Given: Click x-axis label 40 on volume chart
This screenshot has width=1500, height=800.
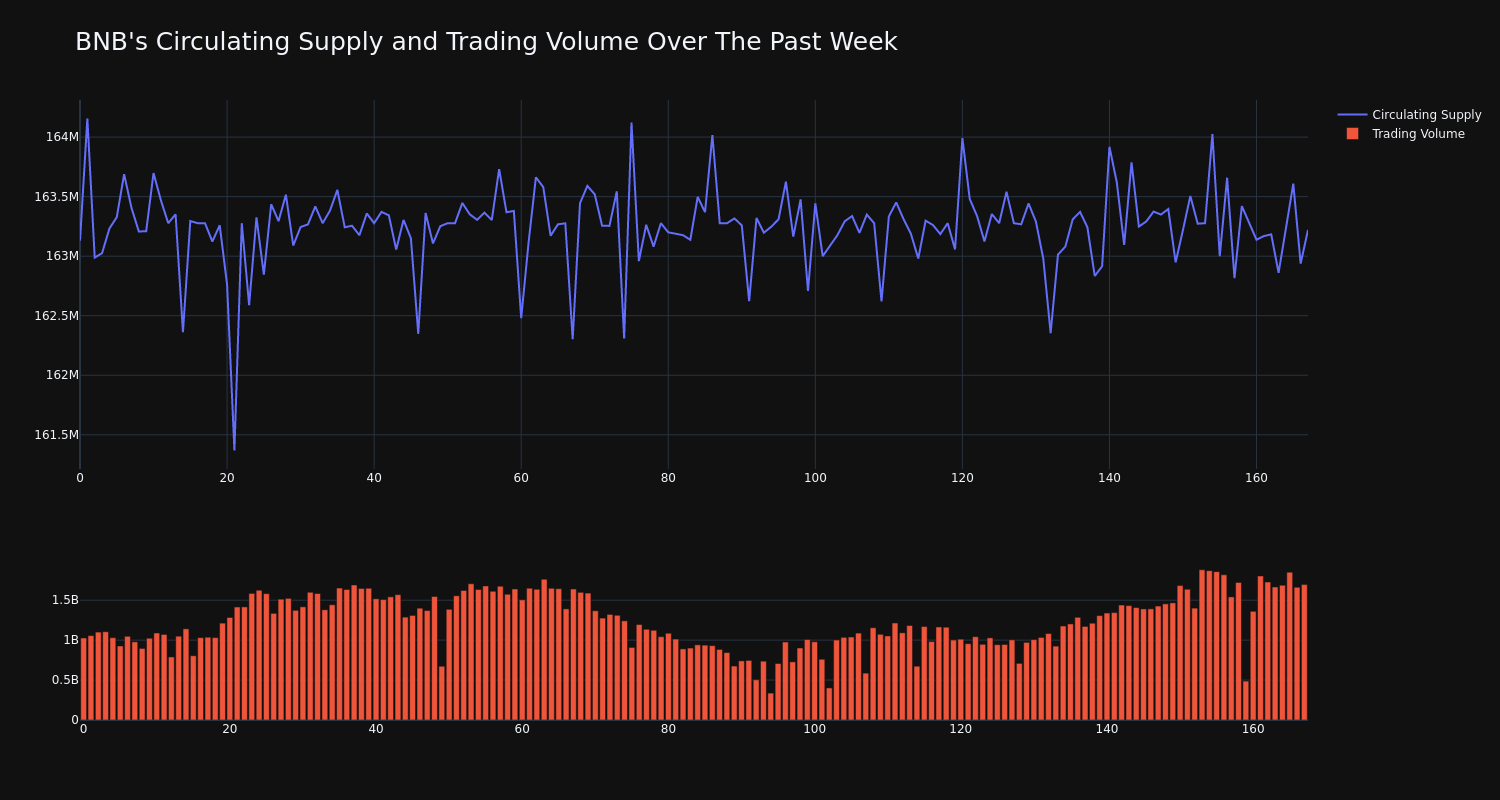Looking at the screenshot, I should point(376,729).
